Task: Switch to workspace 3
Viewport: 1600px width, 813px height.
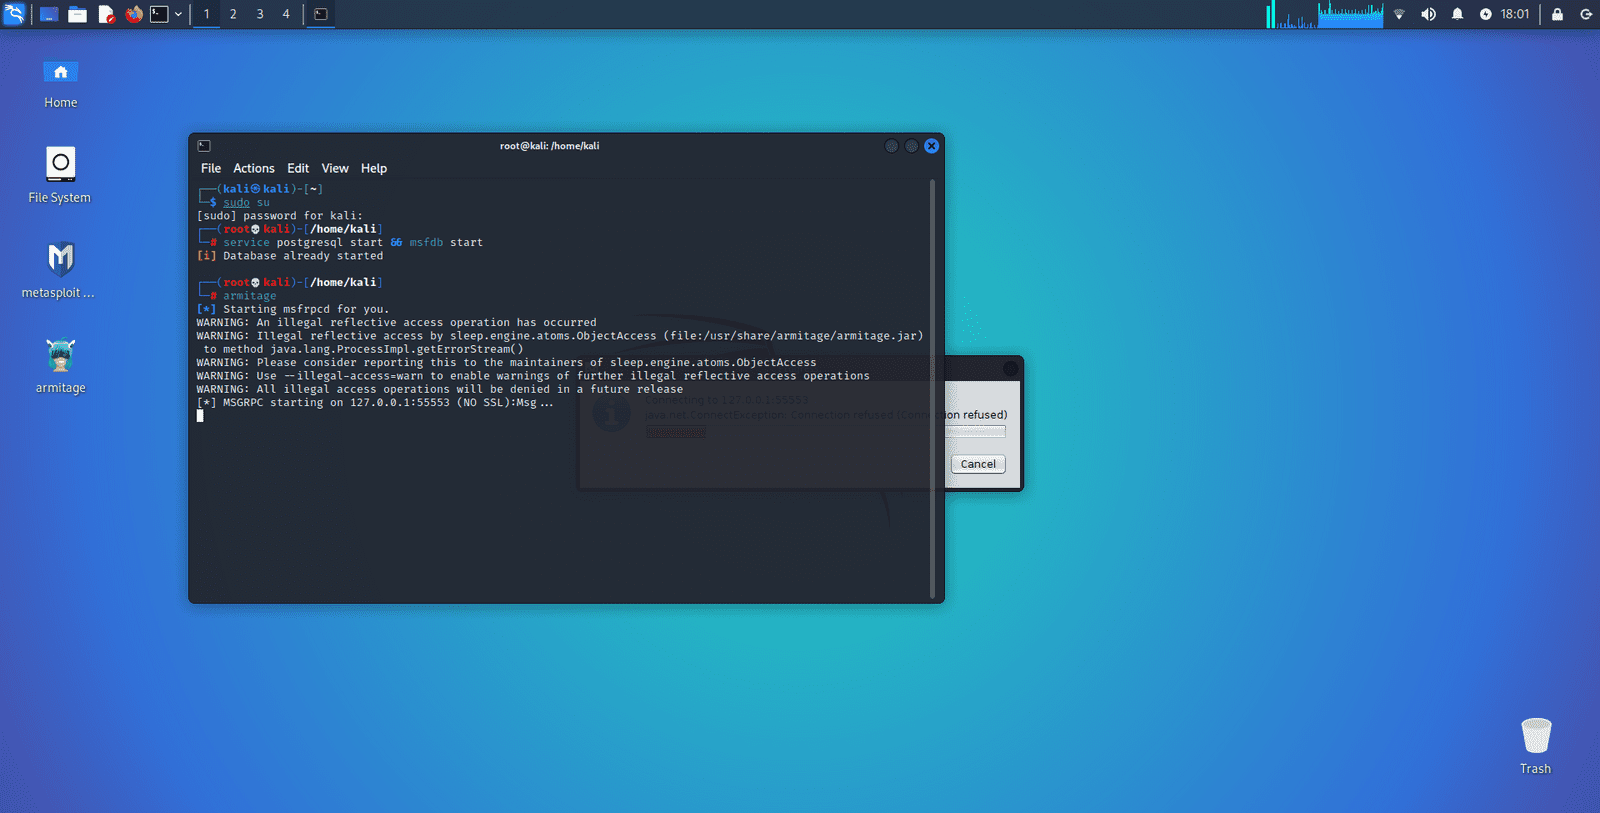Action: [x=260, y=14]
